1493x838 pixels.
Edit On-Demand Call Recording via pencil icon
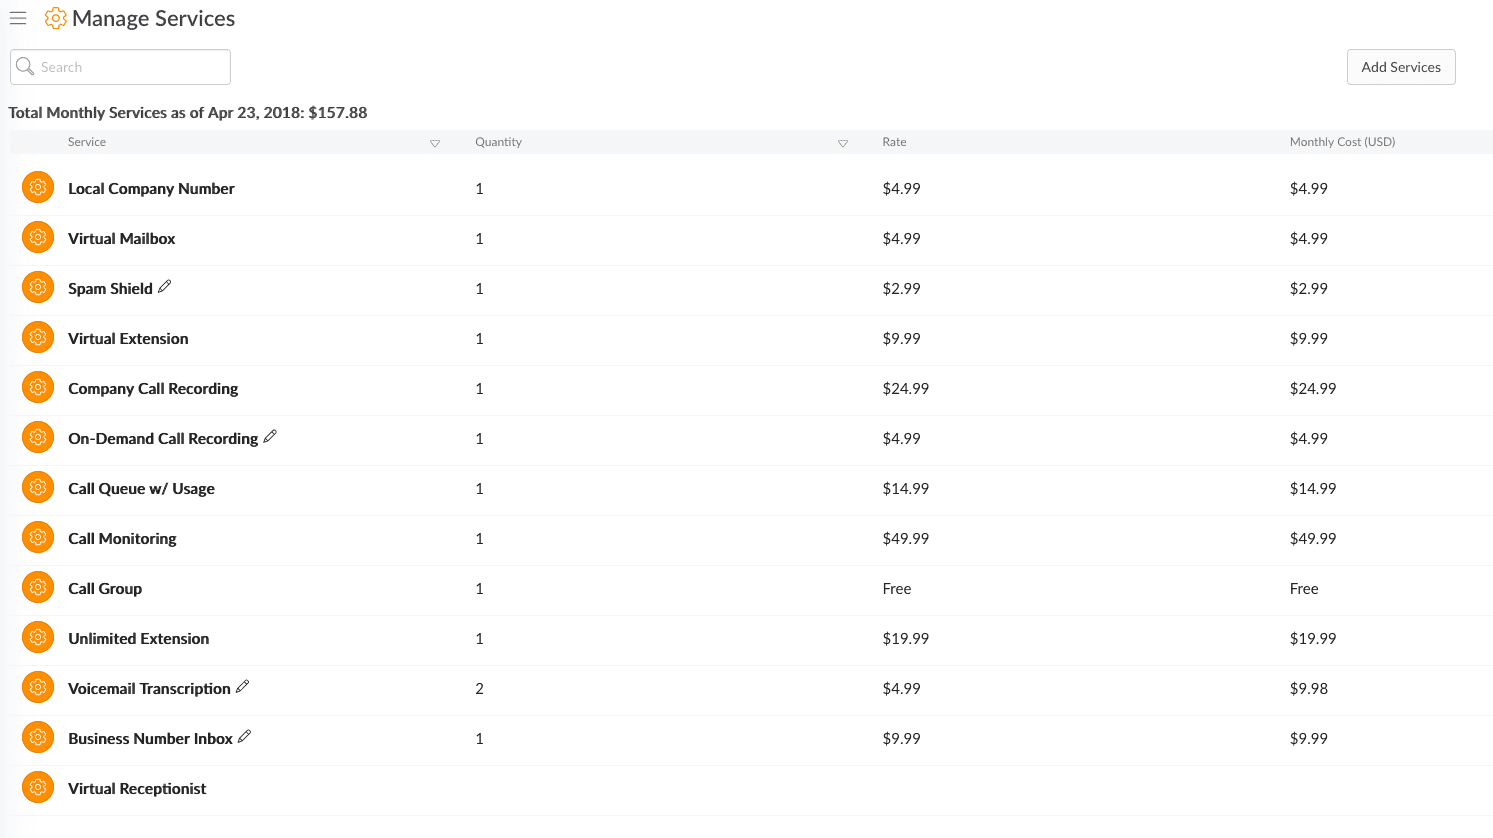(270, 437)
